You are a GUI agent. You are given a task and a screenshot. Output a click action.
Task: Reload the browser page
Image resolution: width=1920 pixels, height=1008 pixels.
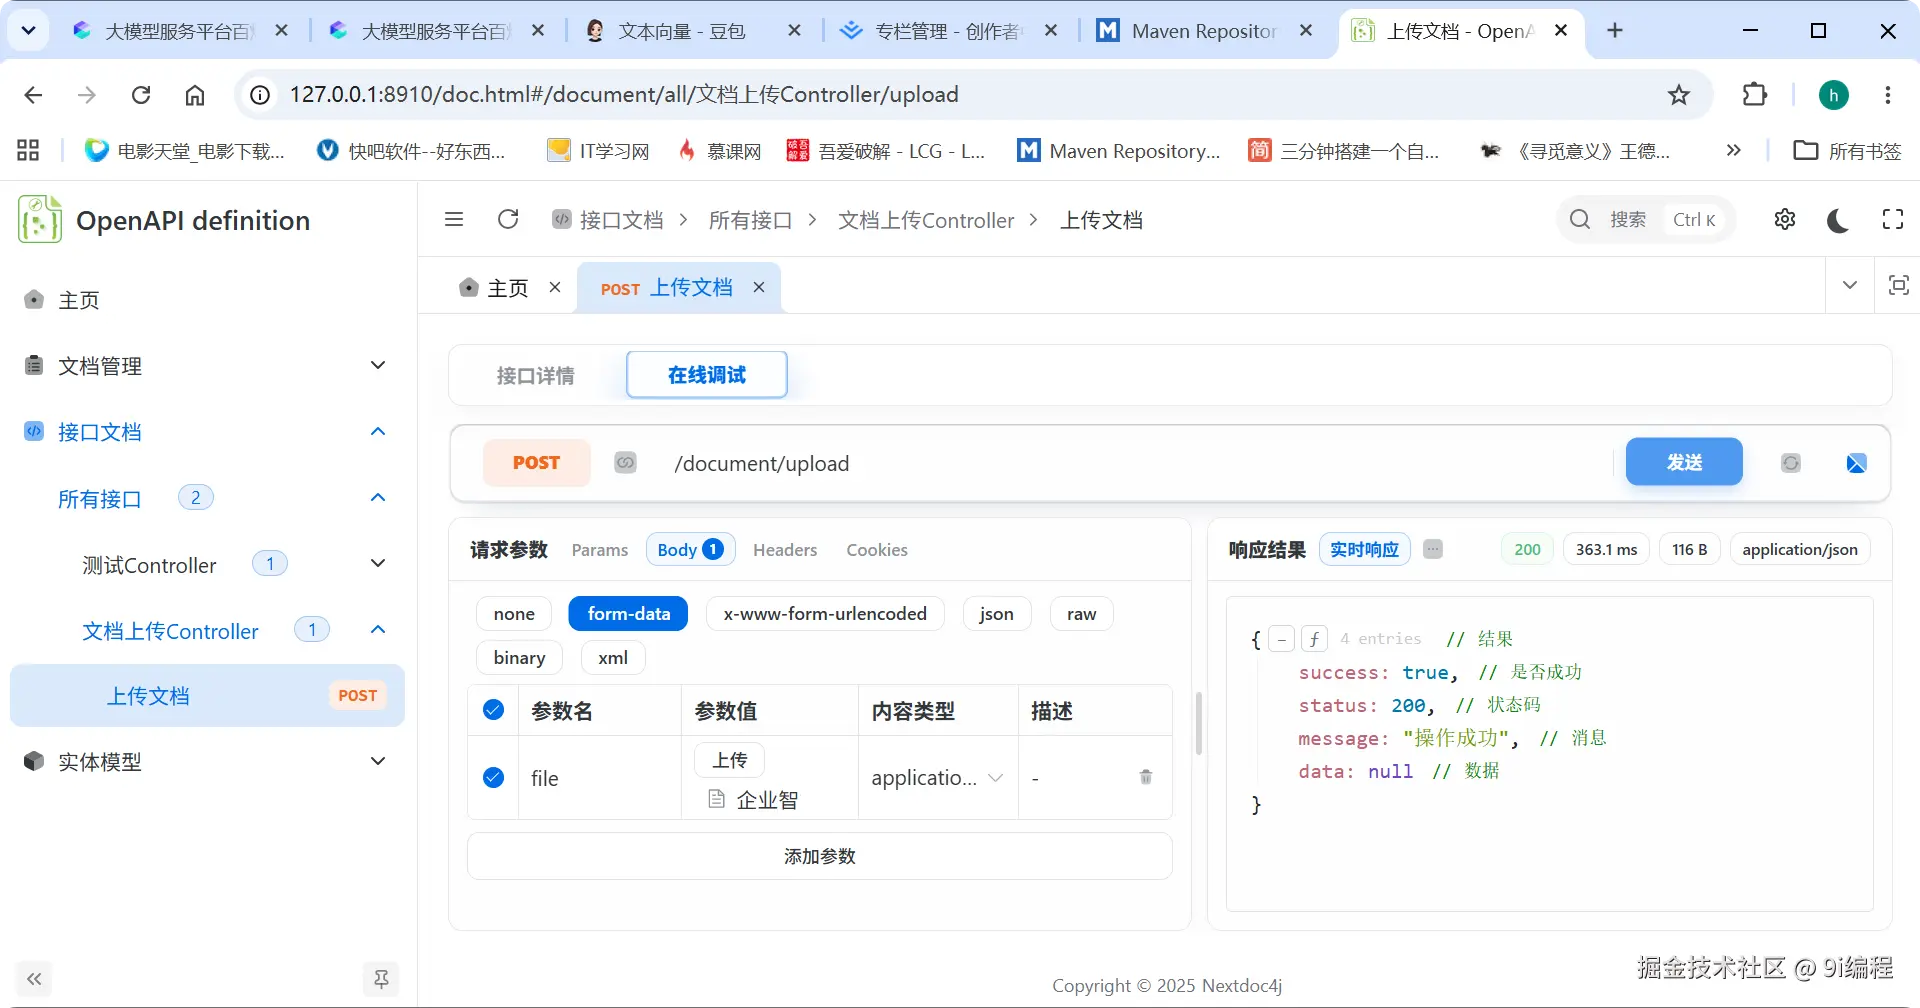pos(141,95)
